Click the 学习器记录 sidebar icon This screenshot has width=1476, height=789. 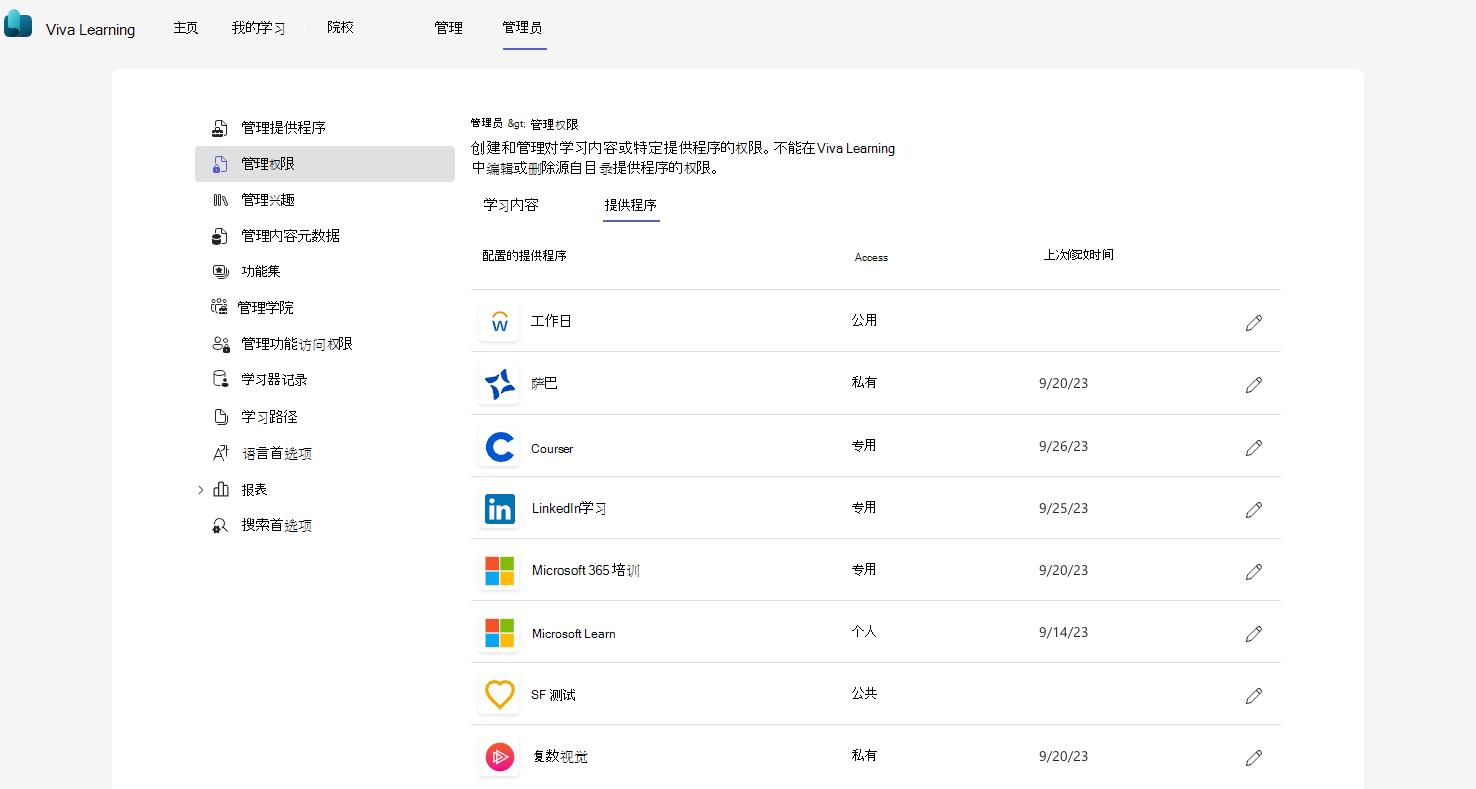click(220, 380)
